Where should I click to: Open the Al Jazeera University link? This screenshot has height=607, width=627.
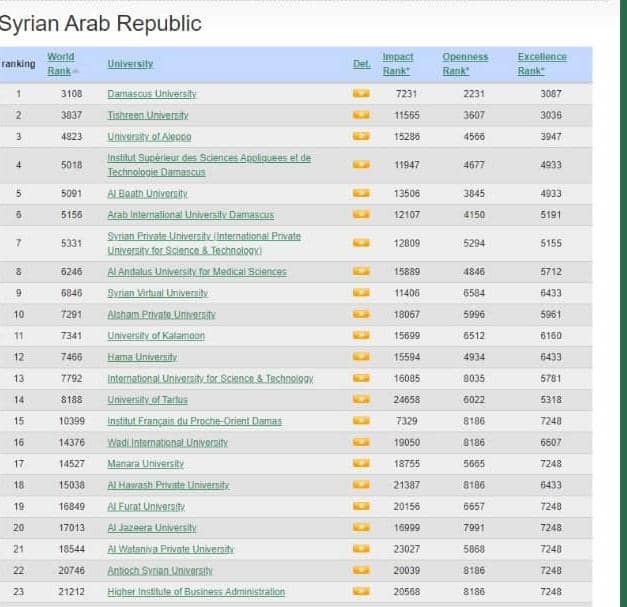152,528
